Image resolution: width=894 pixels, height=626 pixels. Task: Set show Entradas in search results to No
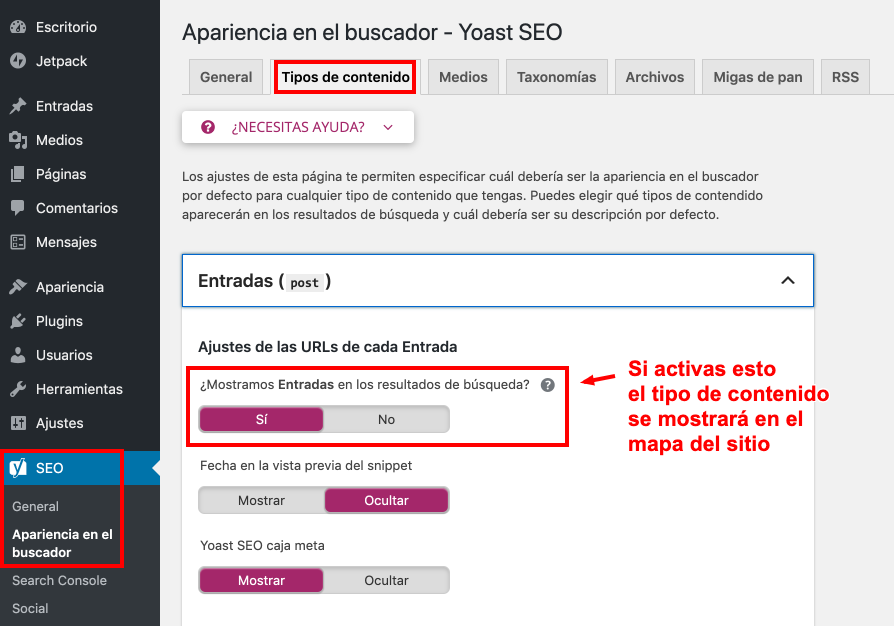point(386,420)
